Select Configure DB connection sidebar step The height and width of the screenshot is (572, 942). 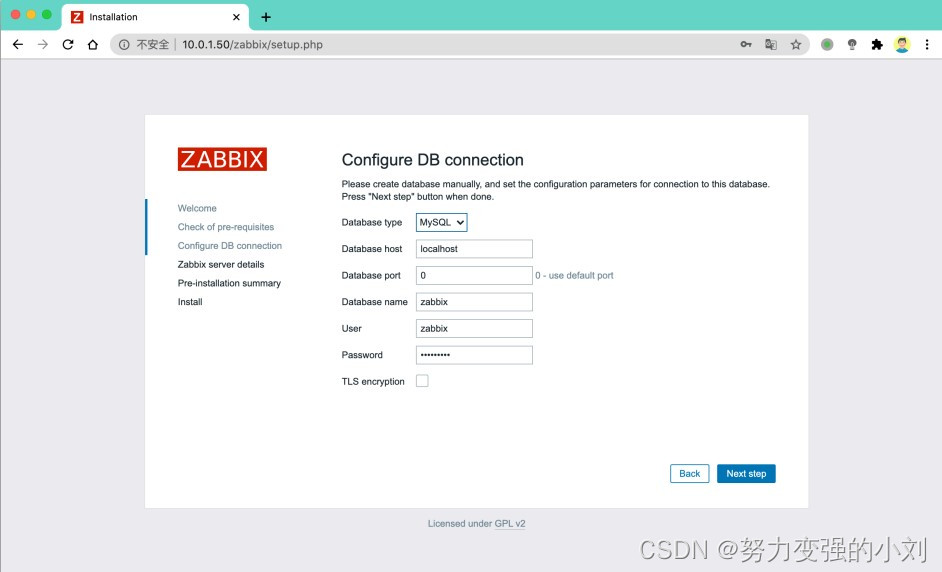pyautogui.click(x=229, y=245)
